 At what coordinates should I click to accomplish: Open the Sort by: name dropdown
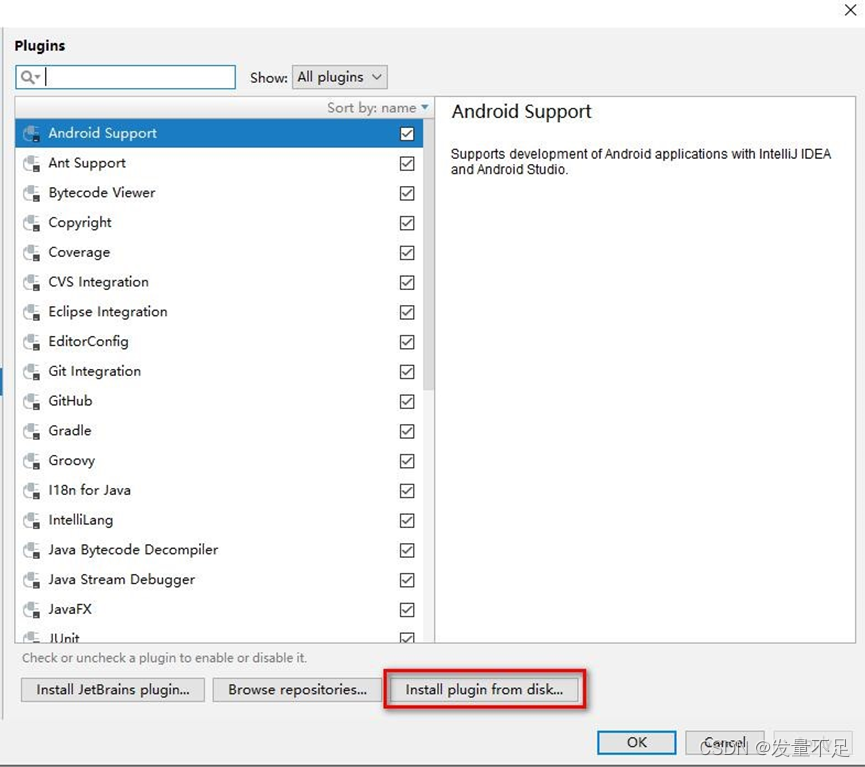coord(378,108)
